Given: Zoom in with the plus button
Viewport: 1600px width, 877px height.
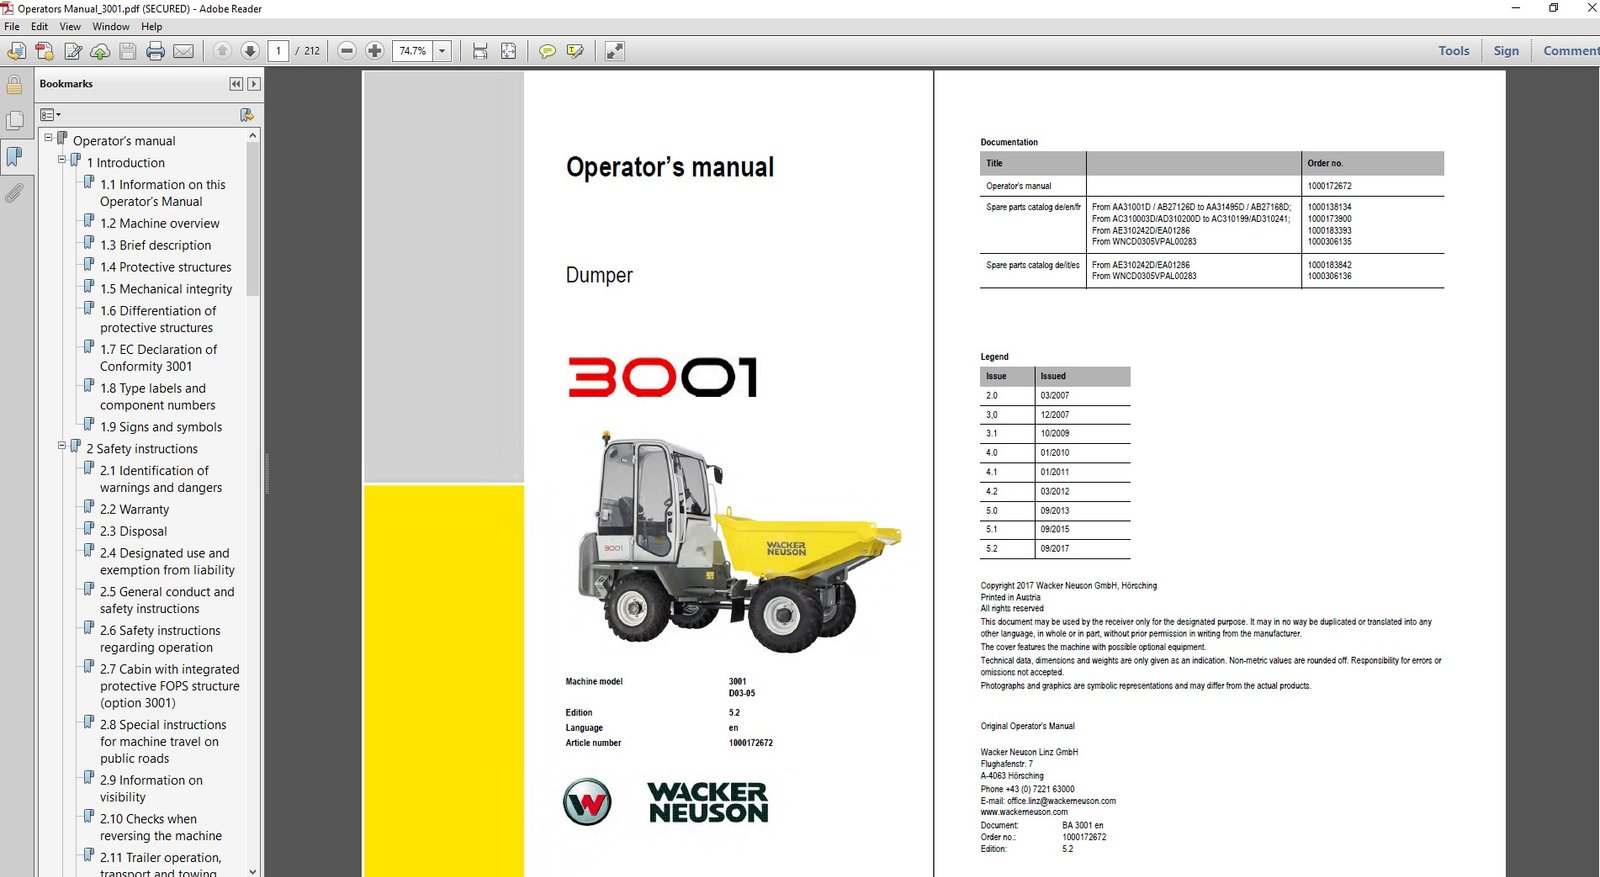Looking at the screenshot, I should 375,51.
